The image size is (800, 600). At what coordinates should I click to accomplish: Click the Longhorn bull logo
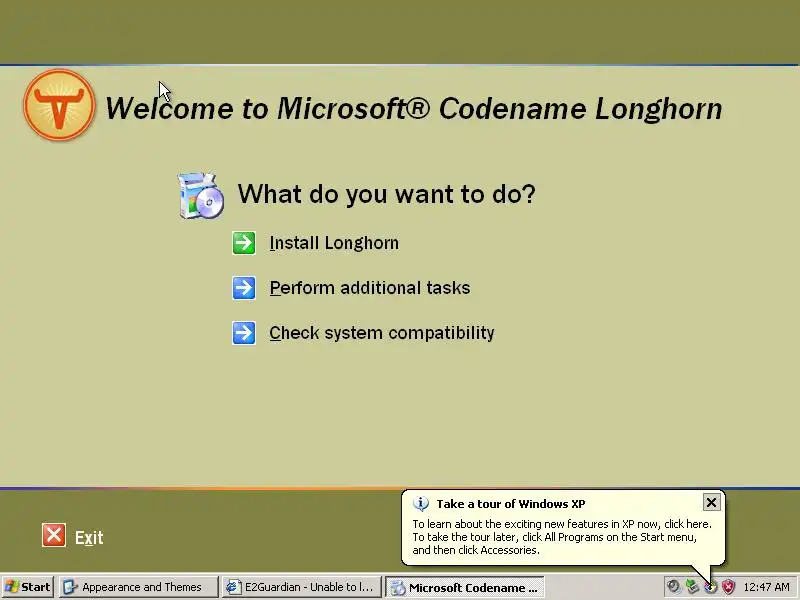(x=59, y=105)
